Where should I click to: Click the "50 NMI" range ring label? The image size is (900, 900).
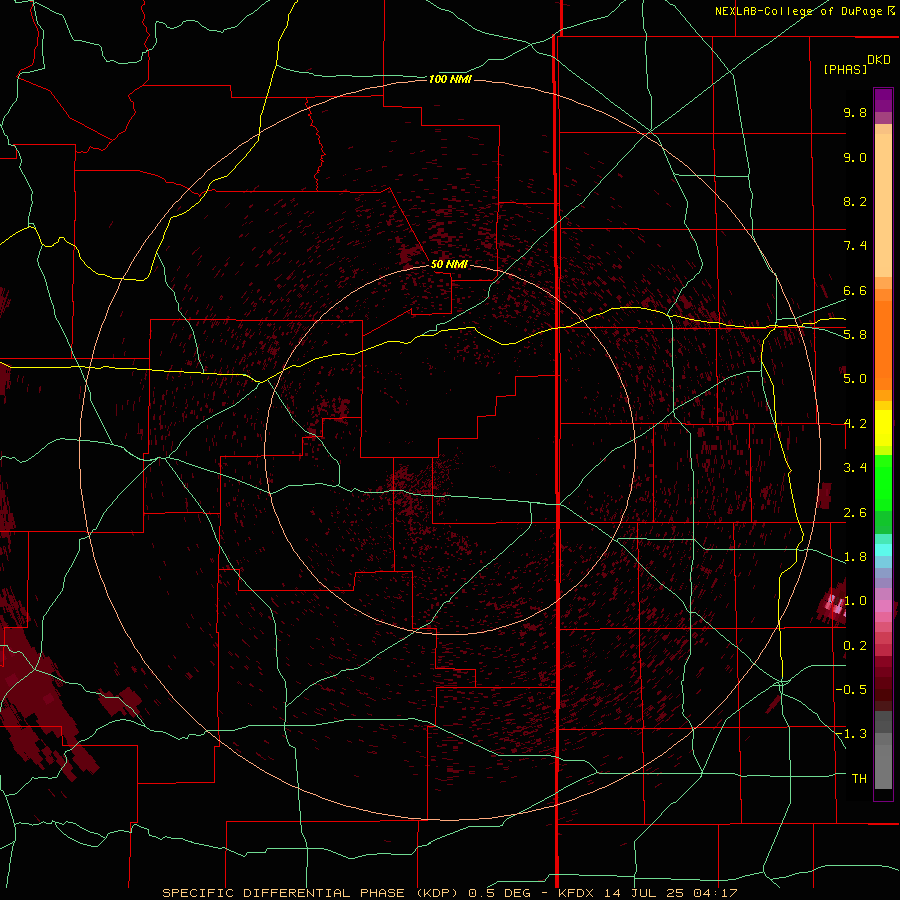tap(449, 265)
